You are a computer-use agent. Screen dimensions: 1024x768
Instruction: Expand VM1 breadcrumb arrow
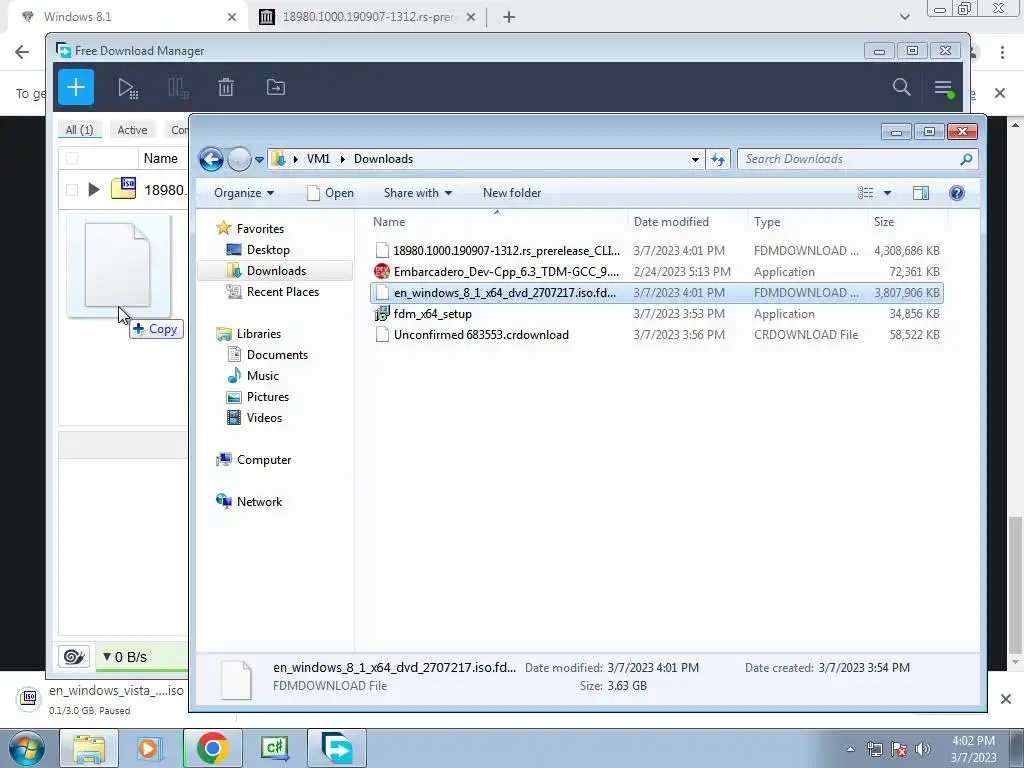point(342,159)
